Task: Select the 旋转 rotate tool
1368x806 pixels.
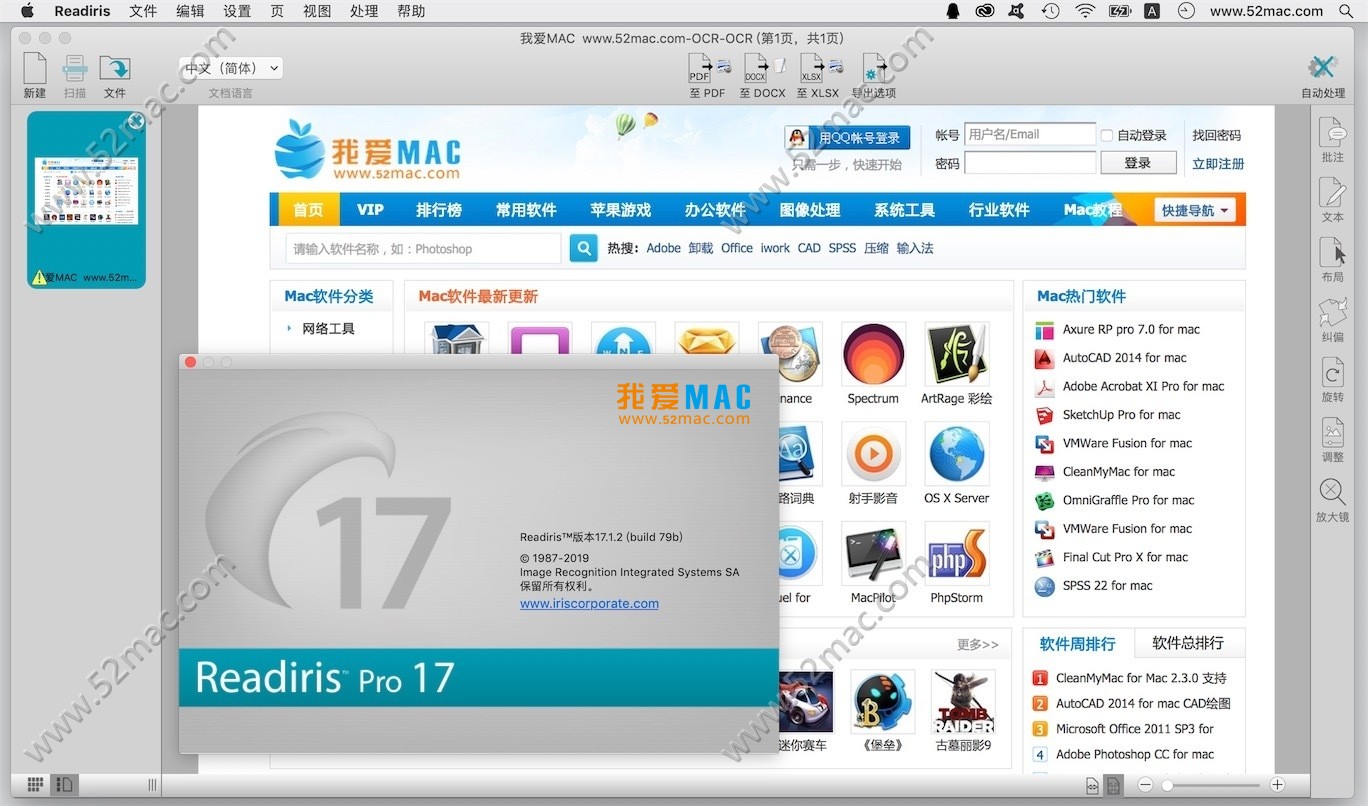Action: tap(1332, 373)
